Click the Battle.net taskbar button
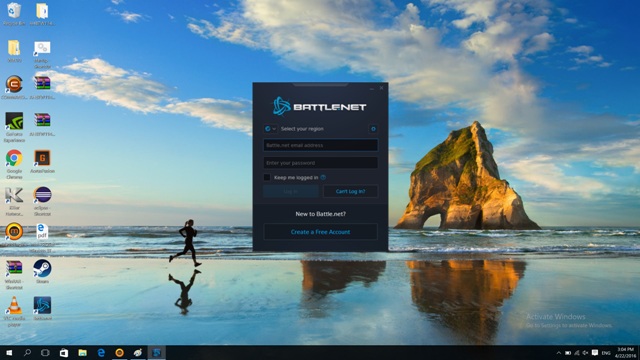 pos(156,353)
